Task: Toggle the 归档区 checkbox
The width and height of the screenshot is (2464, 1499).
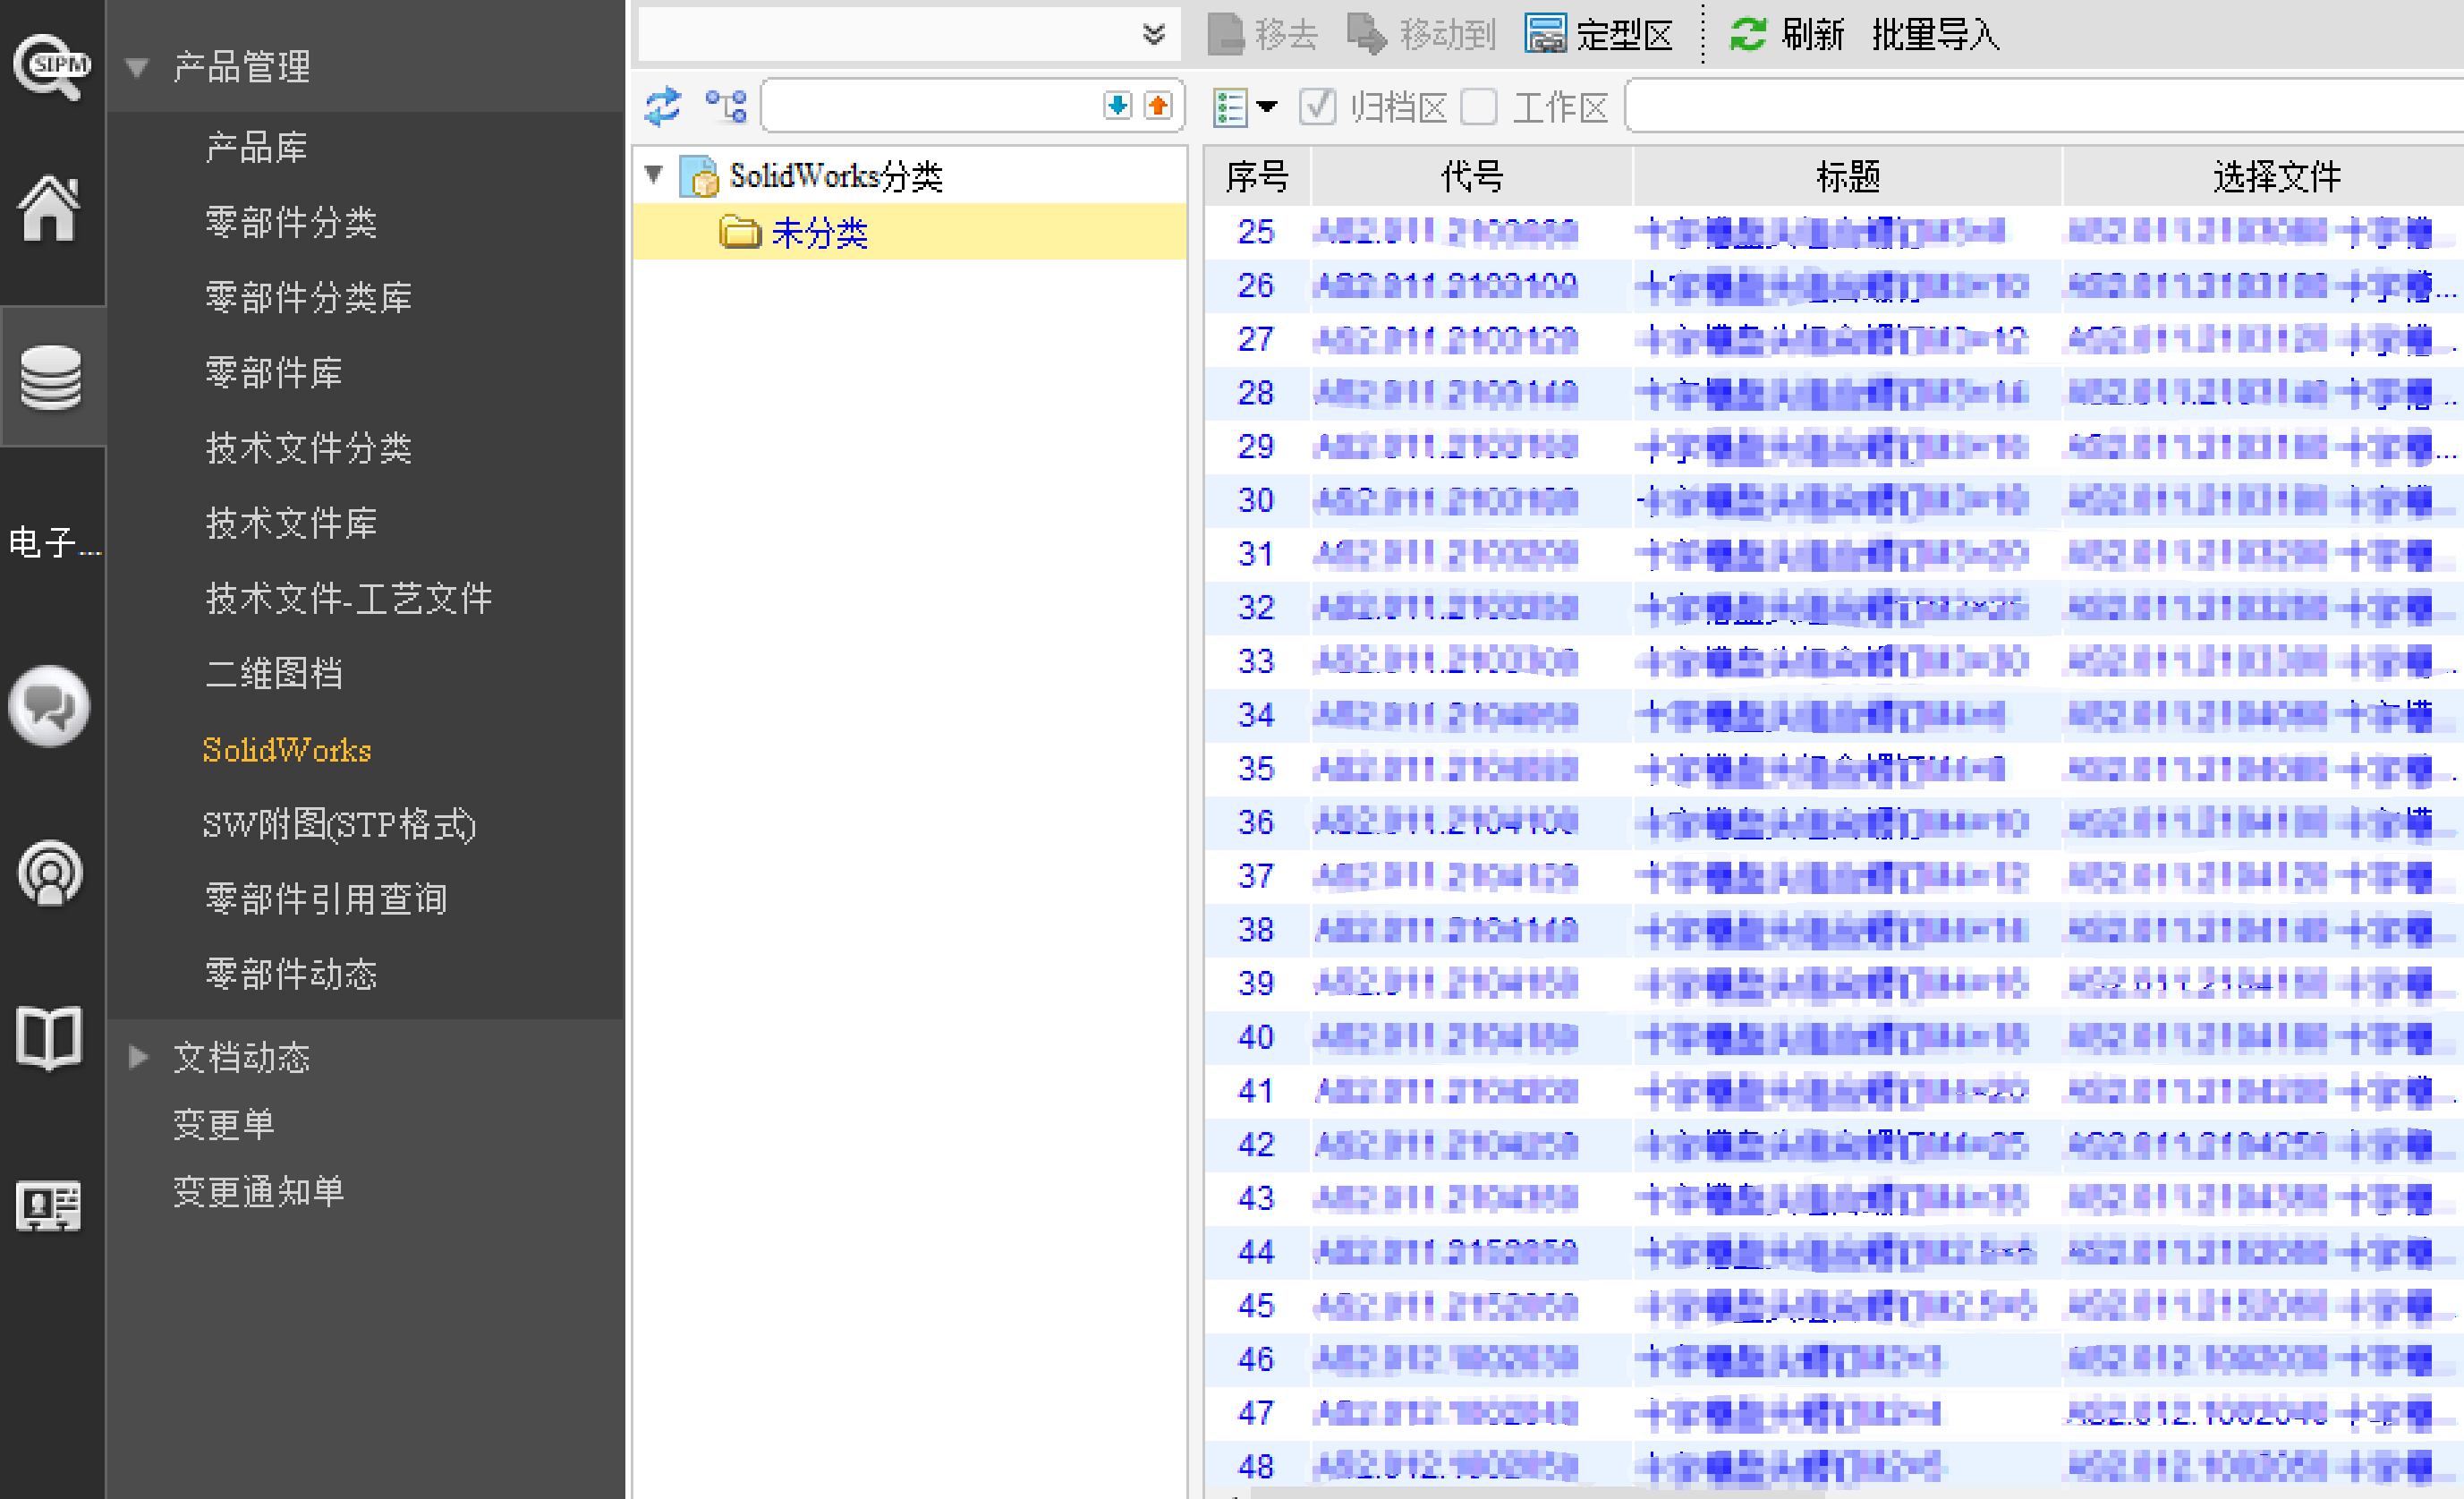Action: (1317, 106)
